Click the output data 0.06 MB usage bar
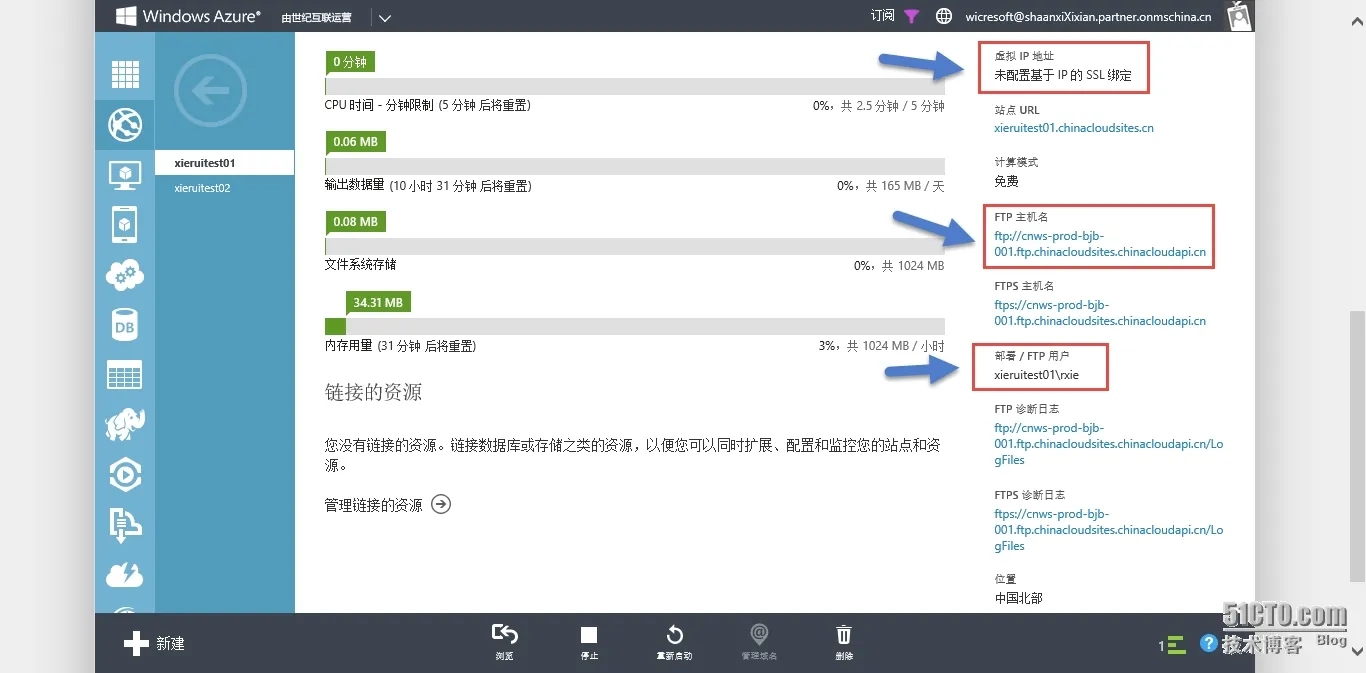 (635, 166)
